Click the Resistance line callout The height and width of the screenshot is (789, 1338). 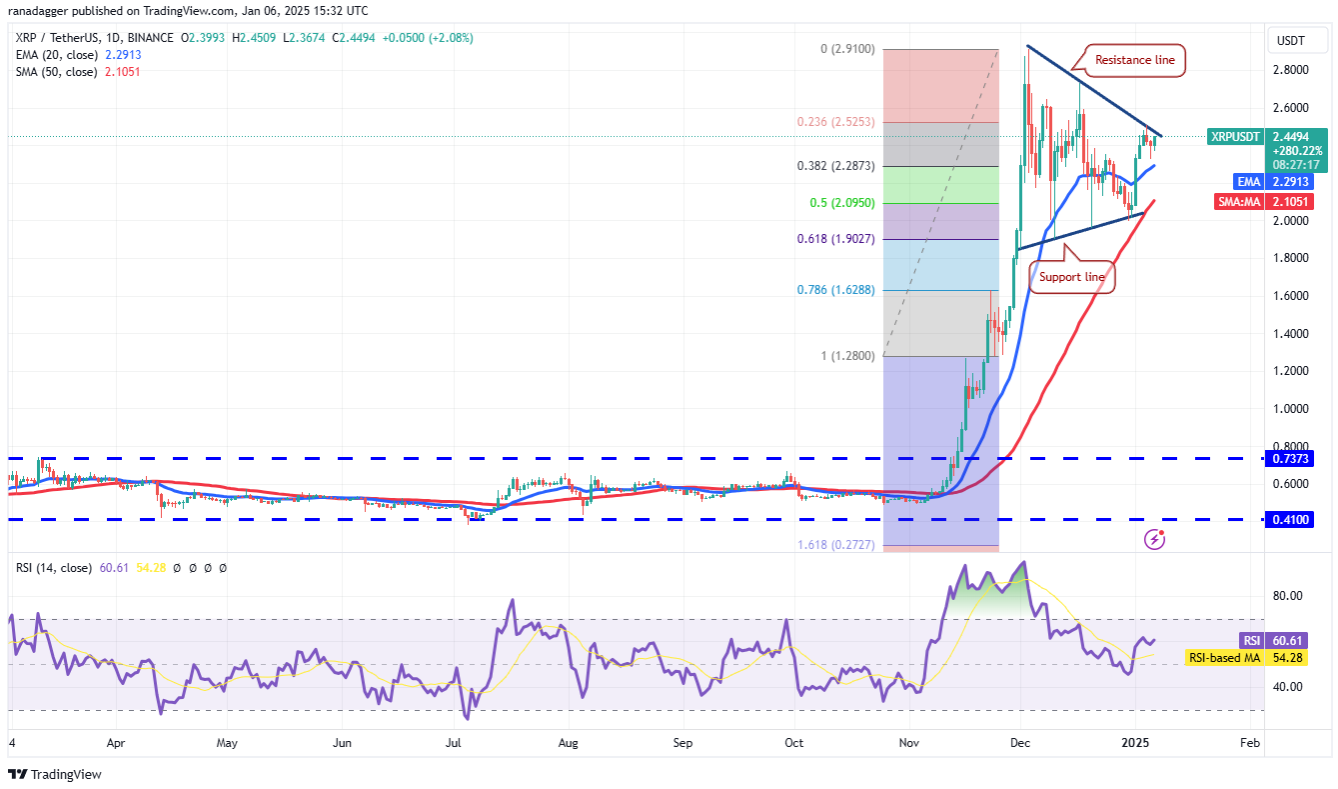pos(1134,60)
